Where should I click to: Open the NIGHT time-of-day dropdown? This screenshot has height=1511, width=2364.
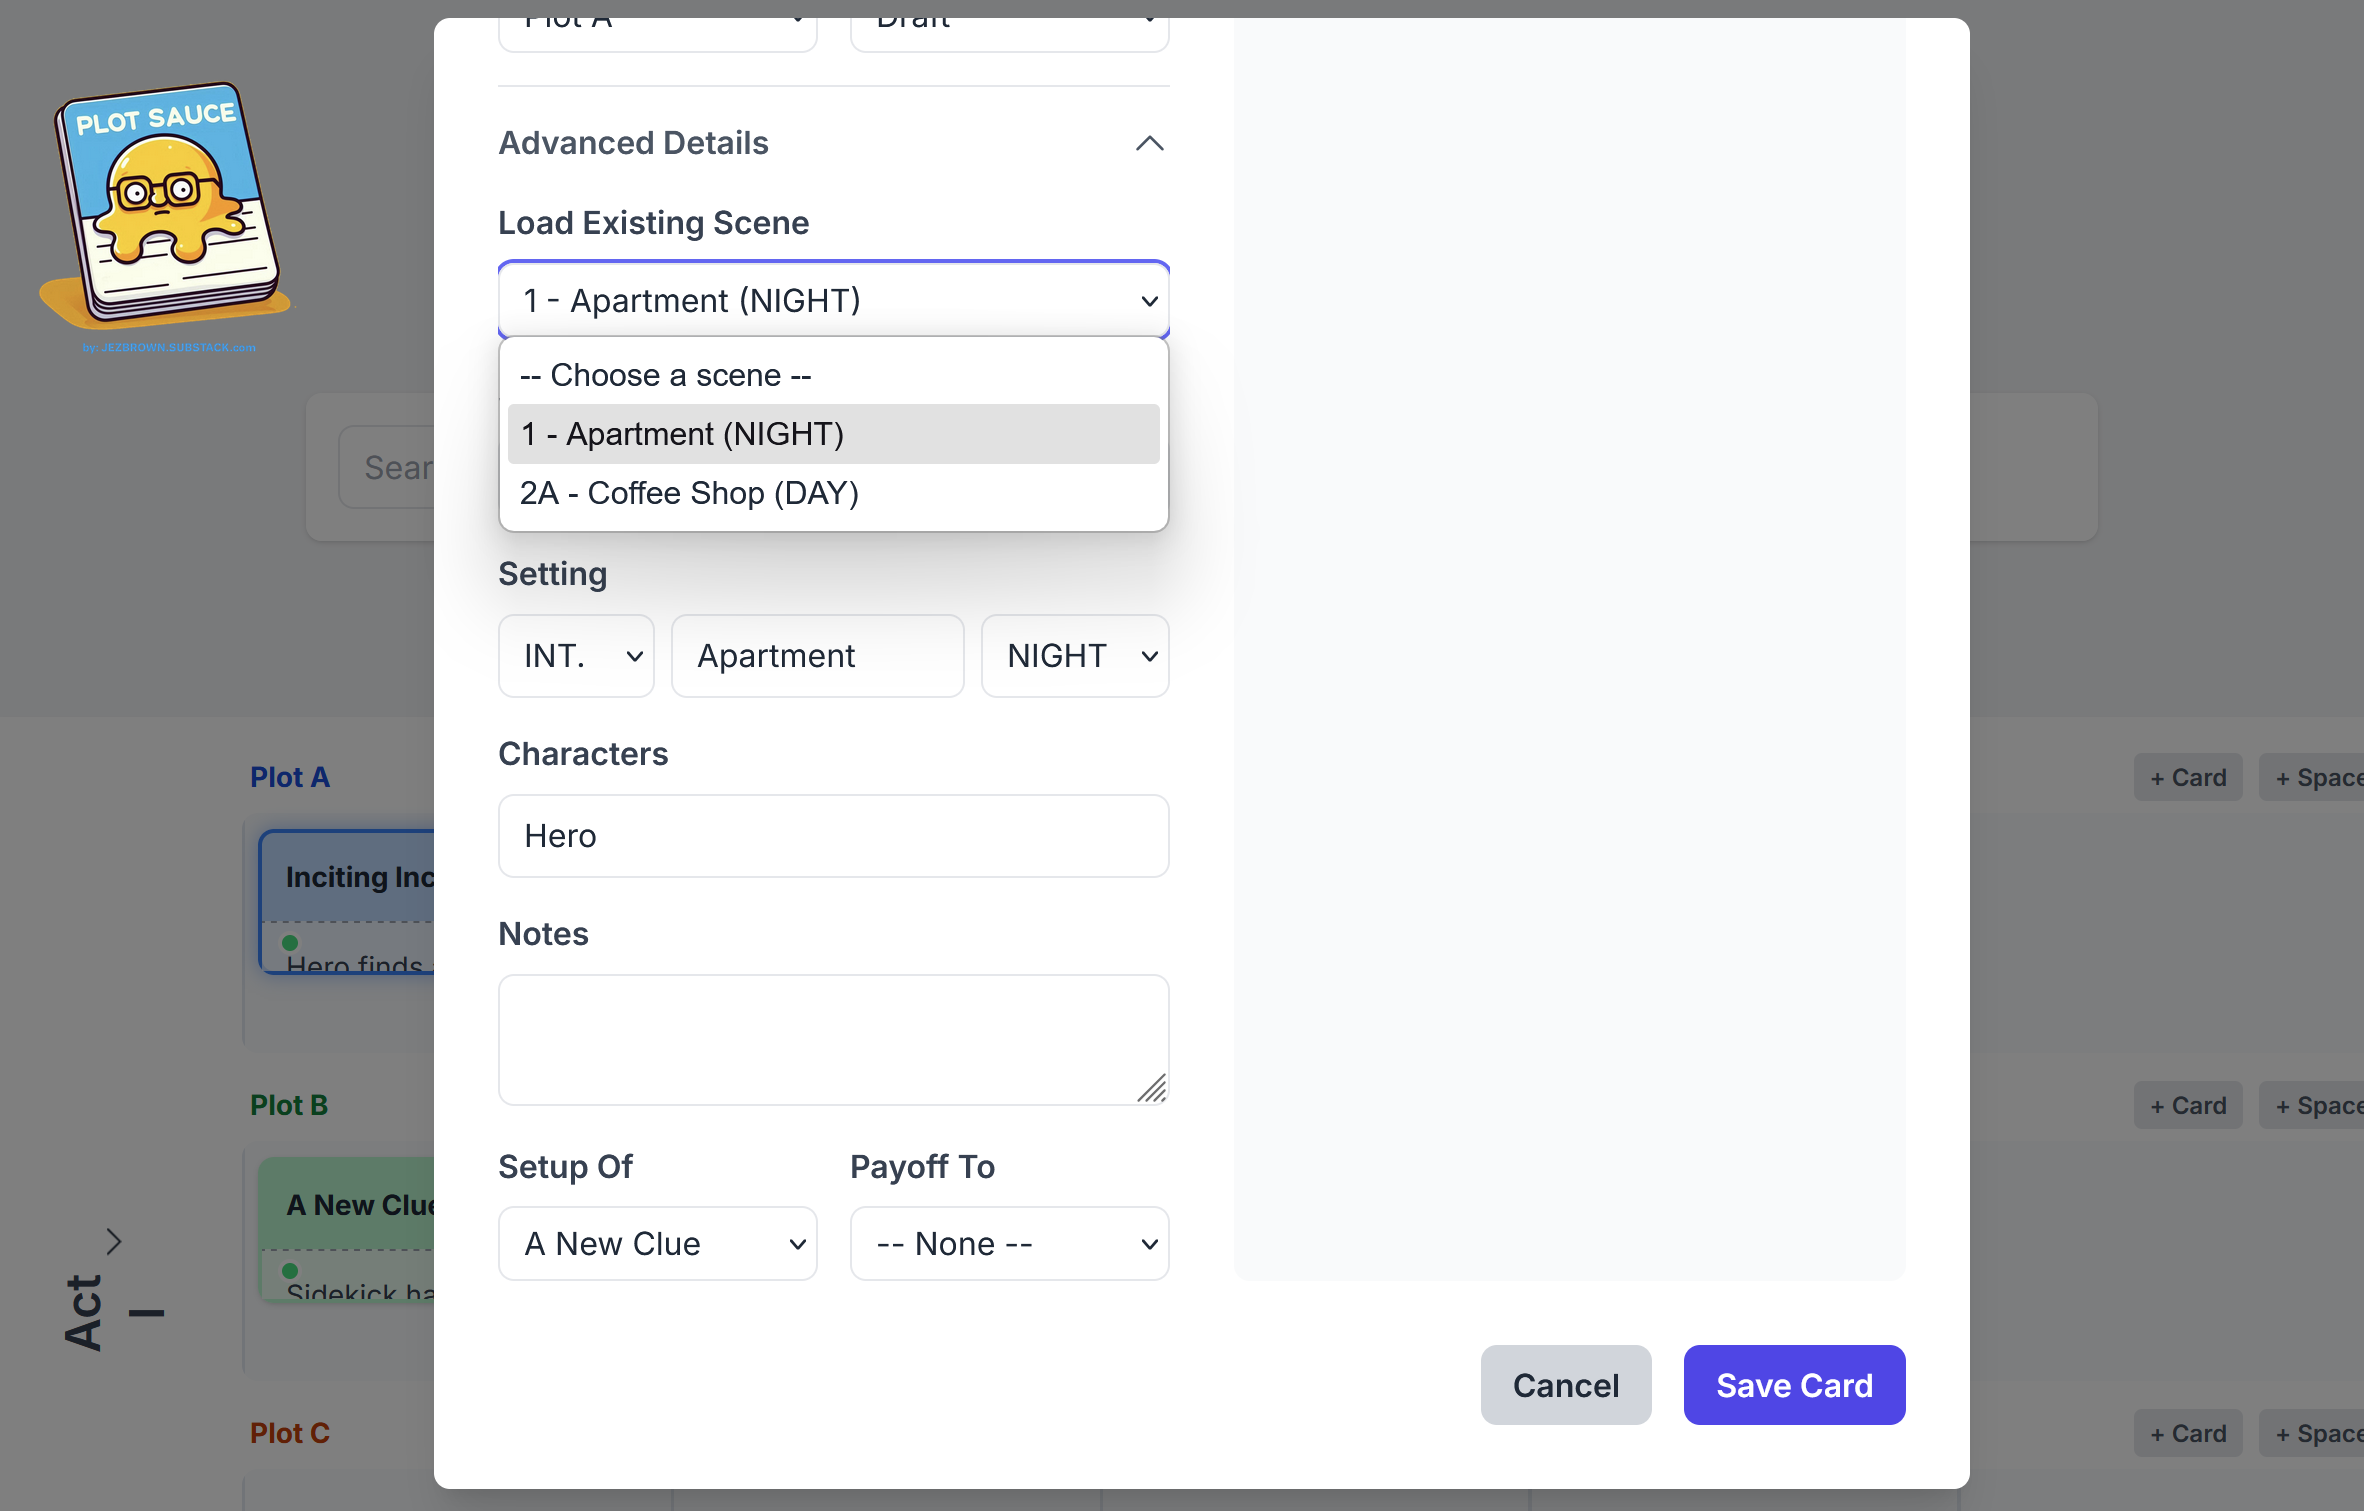1074,656
